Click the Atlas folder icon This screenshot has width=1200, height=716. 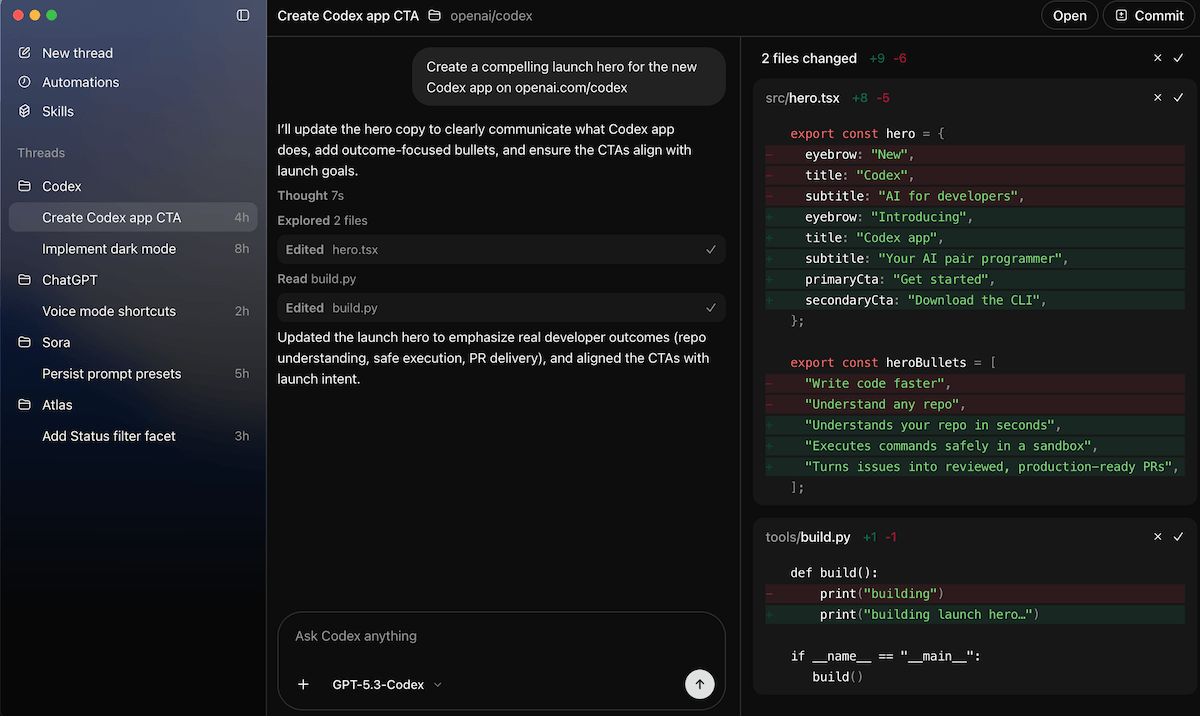tap(25, 405)
